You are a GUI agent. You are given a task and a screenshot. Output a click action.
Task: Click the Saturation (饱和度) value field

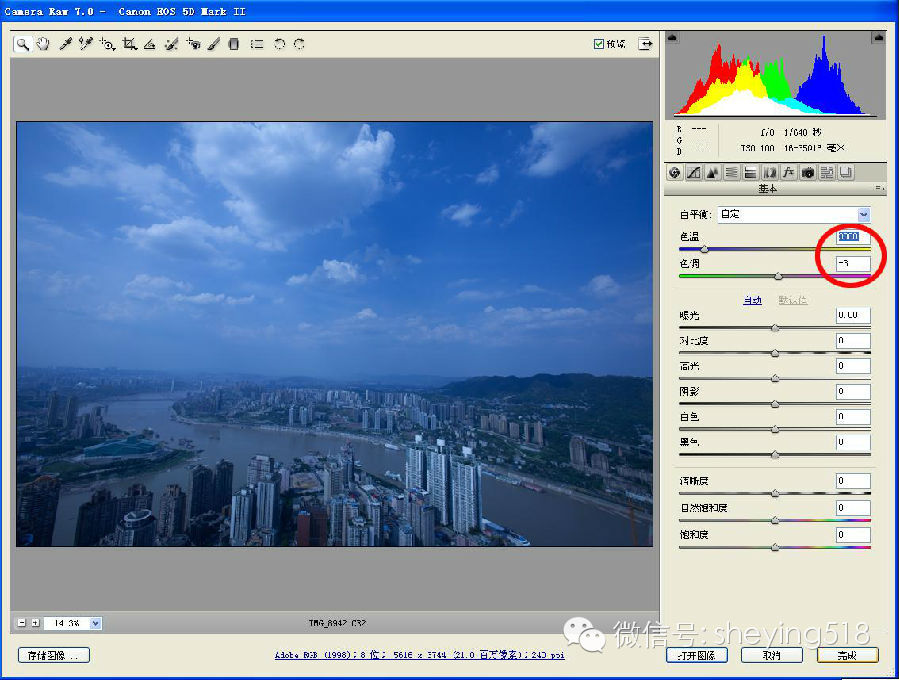(x=853, y=535)
